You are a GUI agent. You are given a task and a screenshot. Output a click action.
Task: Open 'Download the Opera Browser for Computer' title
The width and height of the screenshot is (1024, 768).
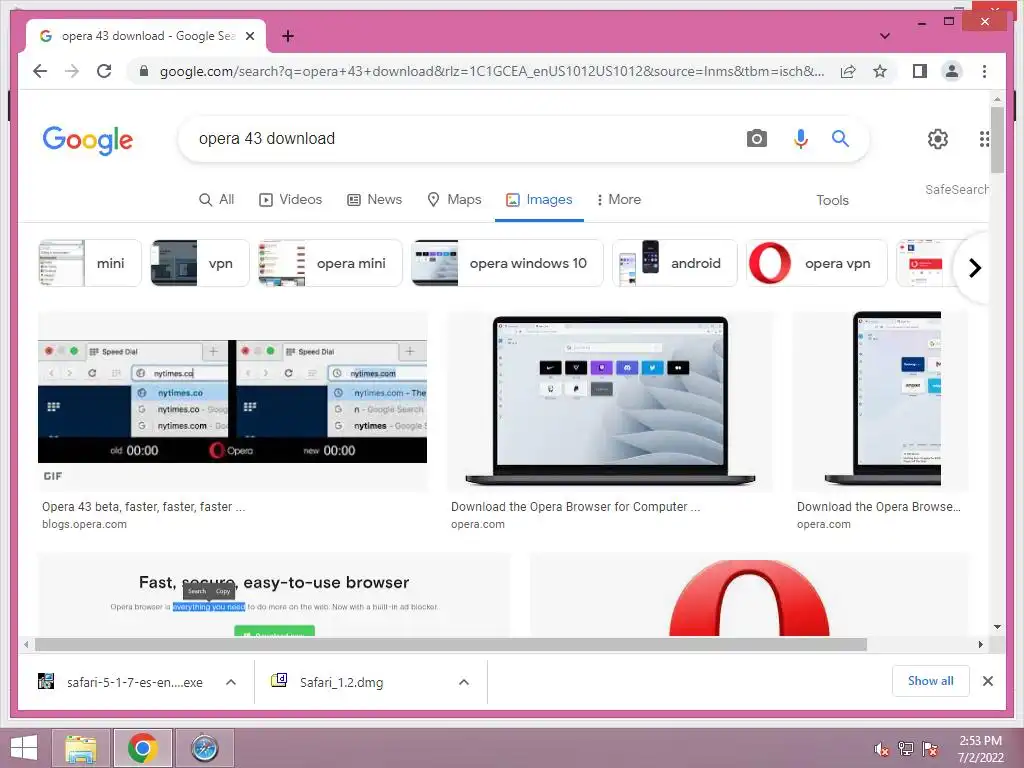[x=575, y=507]
